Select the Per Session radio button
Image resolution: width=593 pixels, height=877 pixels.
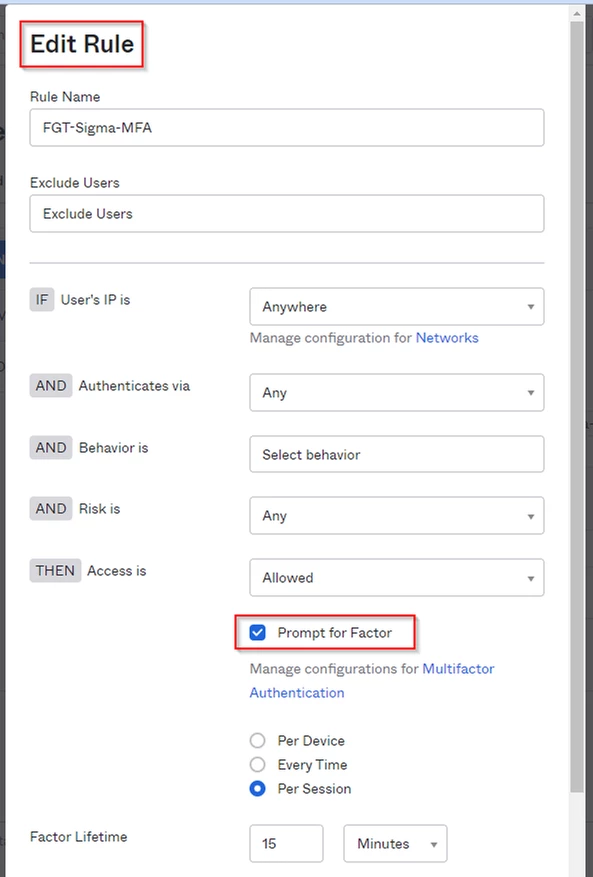coord(257,789)
